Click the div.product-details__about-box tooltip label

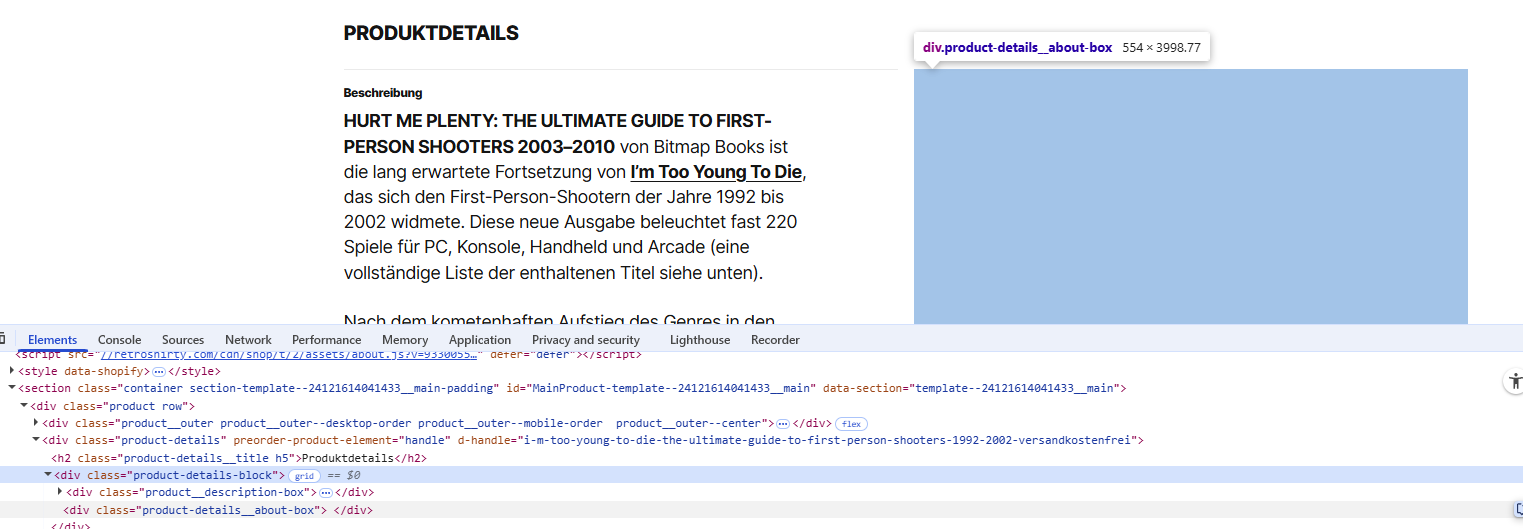coord(1017,47)
